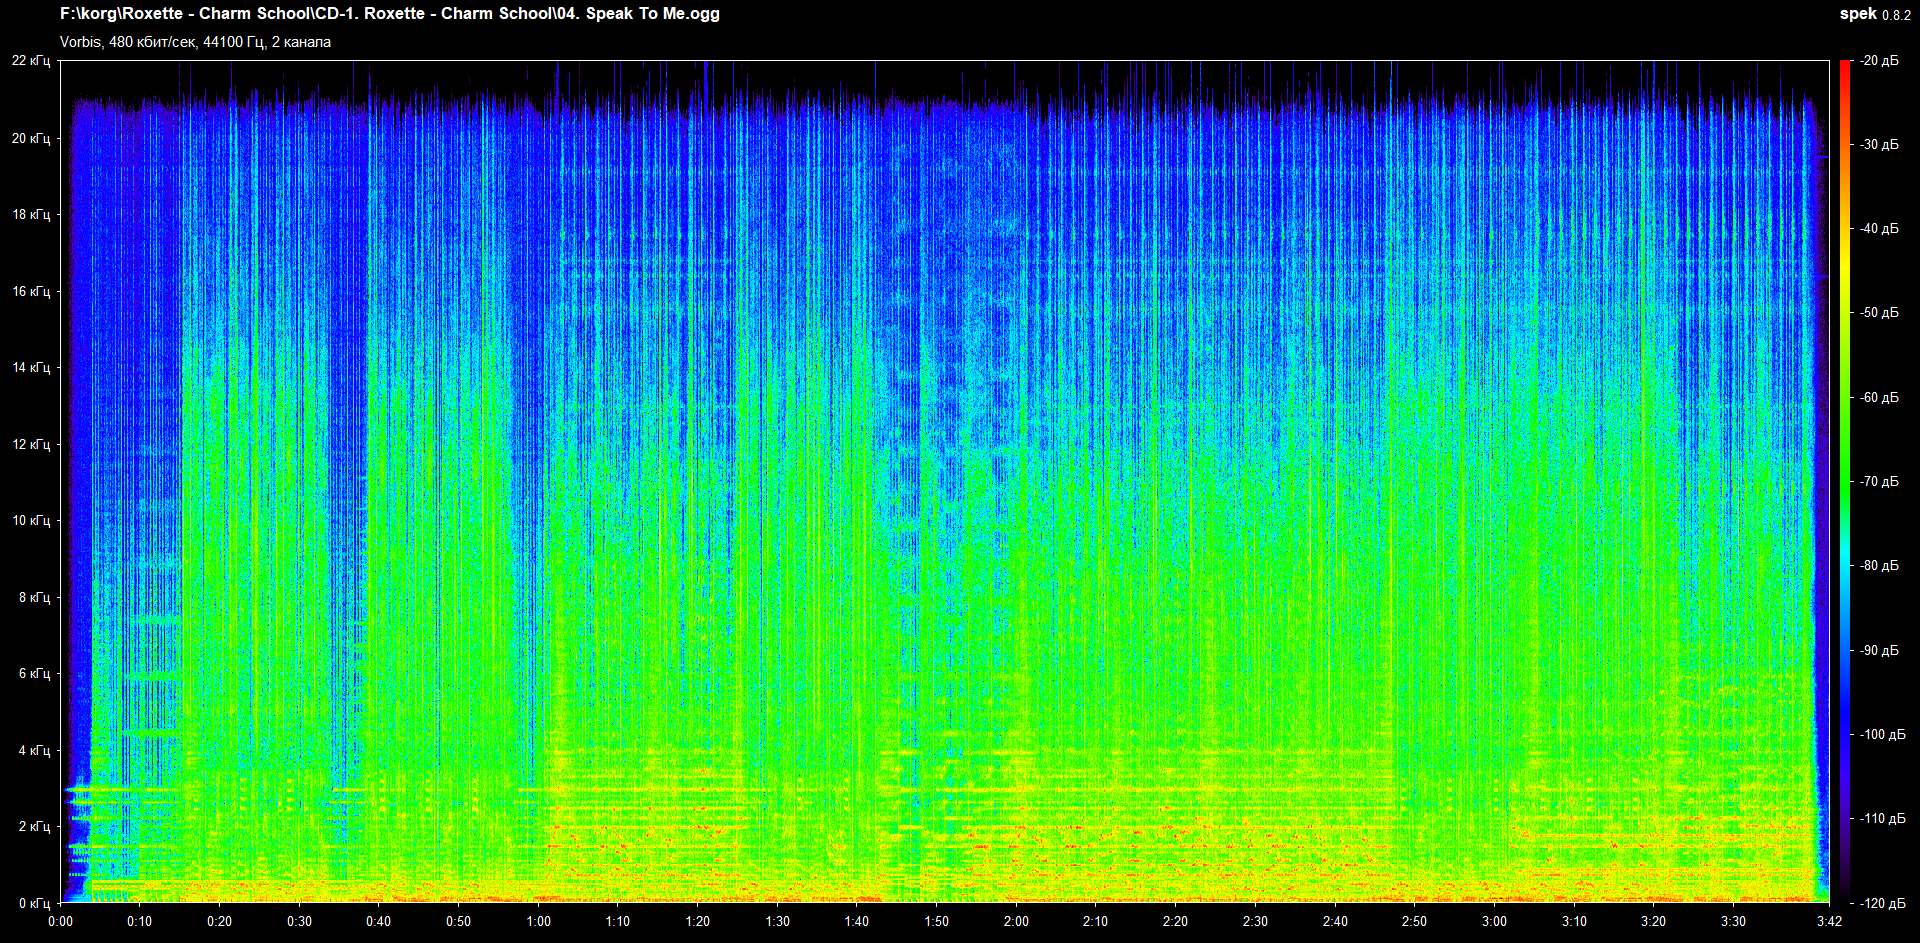Click the 0:30 time axis label
The image size is (1920, 943).
299,921
